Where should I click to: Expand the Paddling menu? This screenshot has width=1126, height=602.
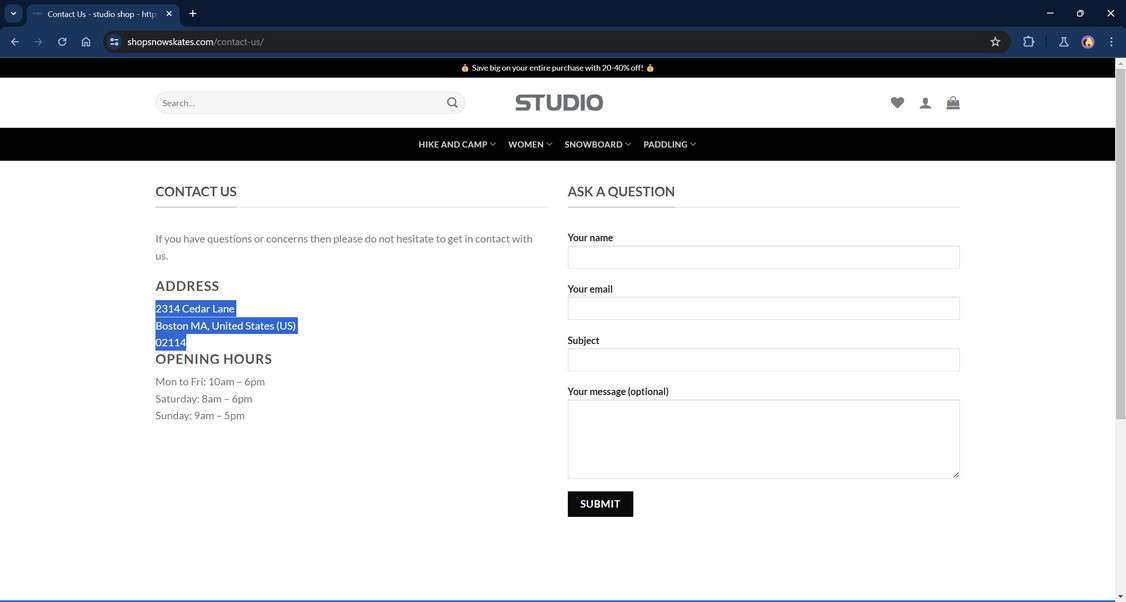[x=669, y=144]
